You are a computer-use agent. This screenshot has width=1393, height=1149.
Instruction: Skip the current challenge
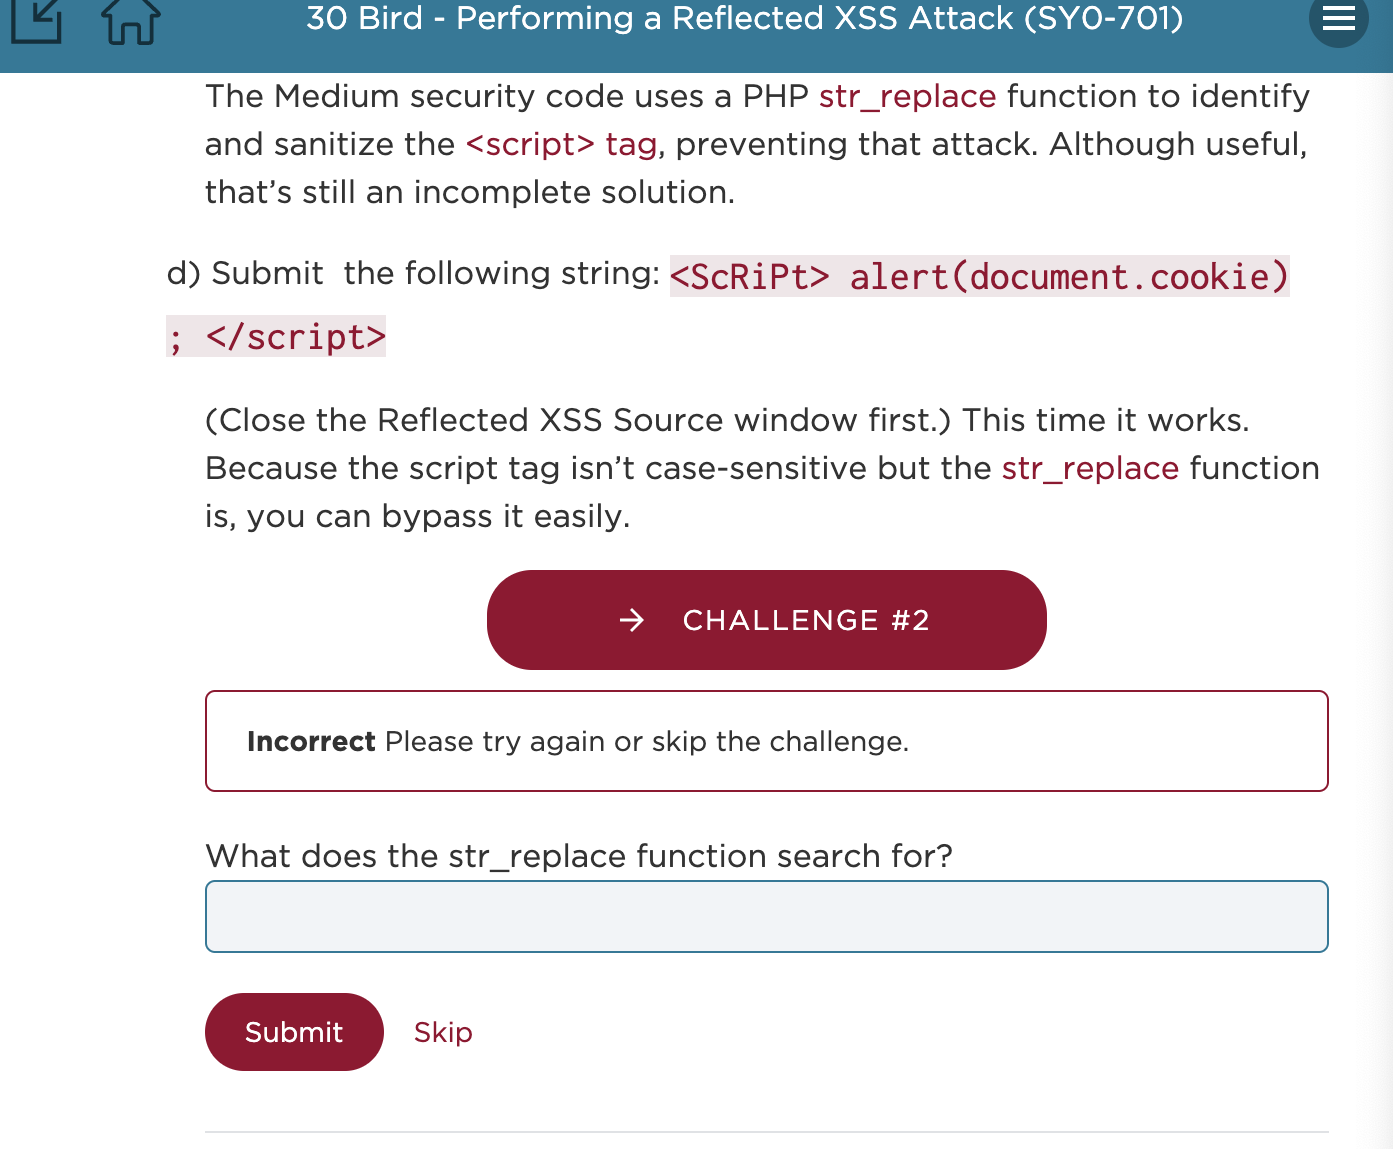click(443, 1032)
